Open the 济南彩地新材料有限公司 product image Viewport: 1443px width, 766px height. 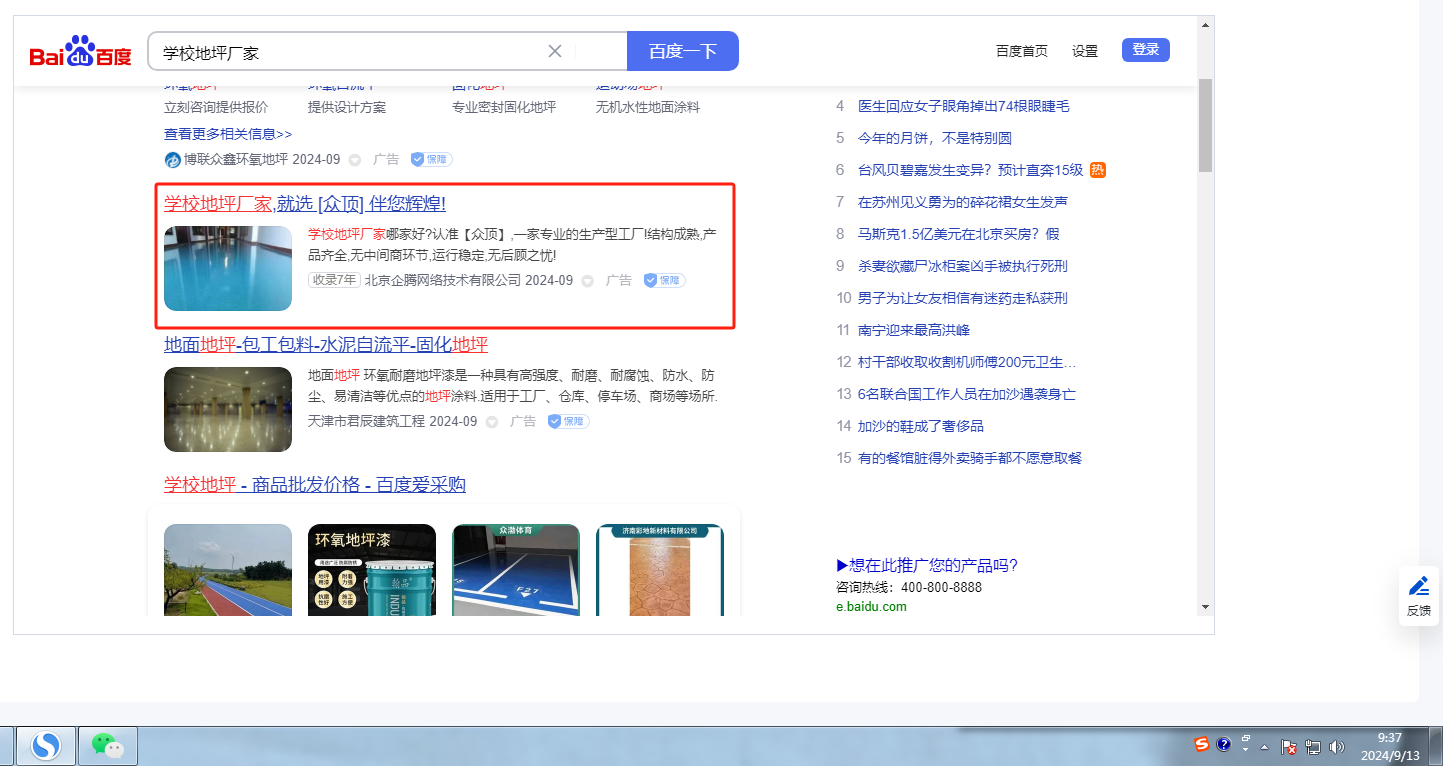pos(660,570)
